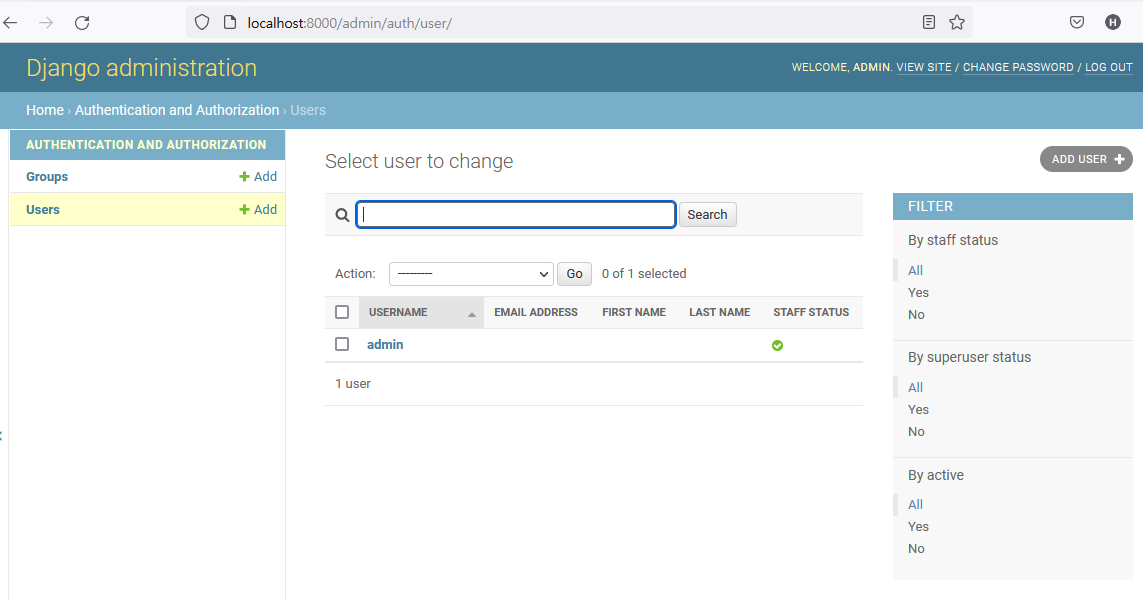Filter by active No
This screenshot has width=1143, height=600.
click(x=916, y=548)
